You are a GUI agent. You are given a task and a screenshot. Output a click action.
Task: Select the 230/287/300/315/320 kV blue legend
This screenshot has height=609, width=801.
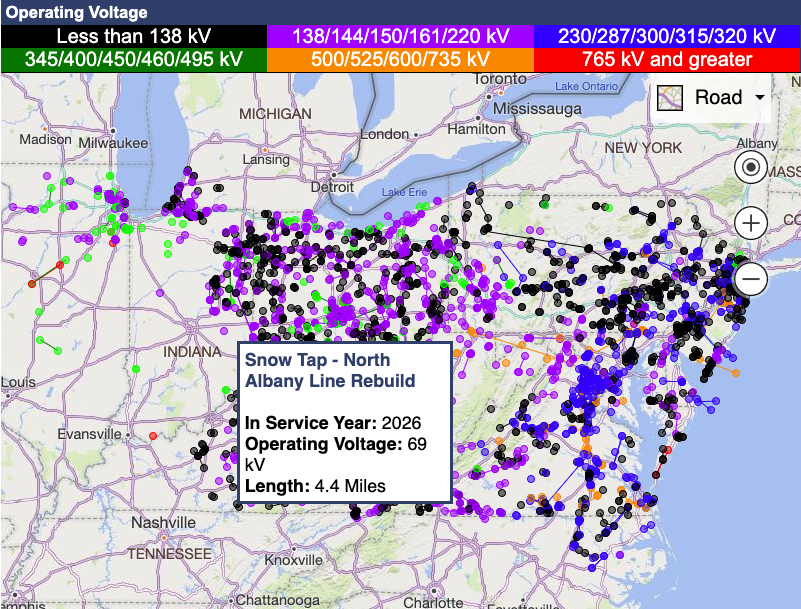point(667,36)
